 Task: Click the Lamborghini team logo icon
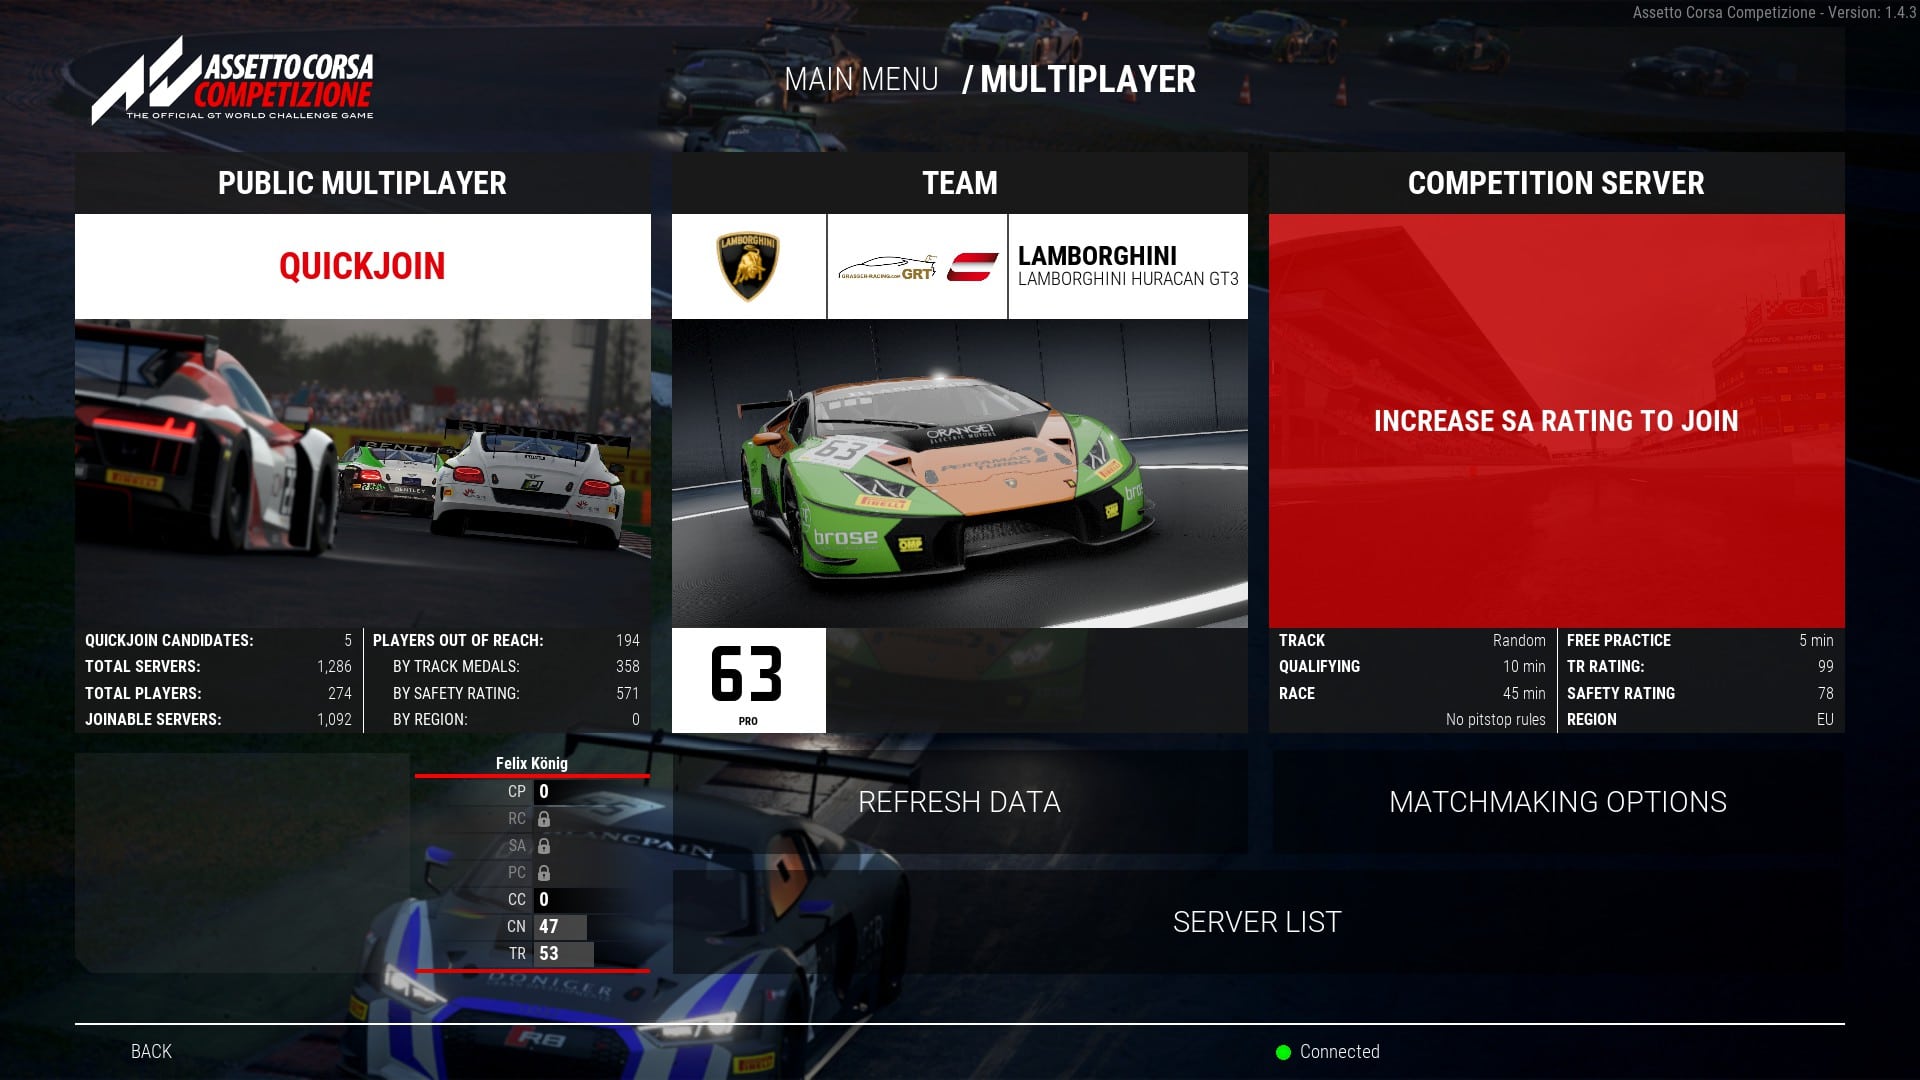[746, 265]
